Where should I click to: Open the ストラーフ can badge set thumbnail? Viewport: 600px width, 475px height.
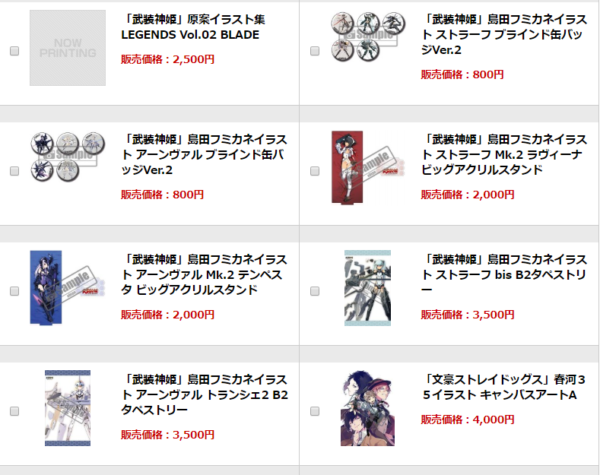368,36
